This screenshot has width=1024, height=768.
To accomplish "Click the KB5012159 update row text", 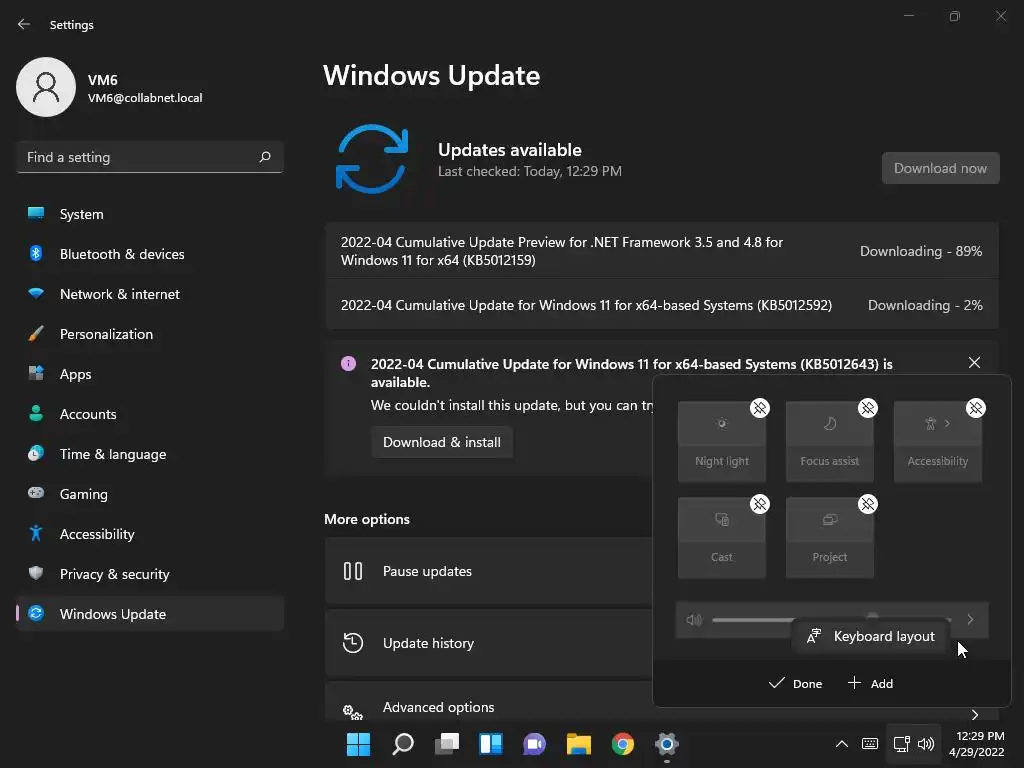I will tap(562, 251).
